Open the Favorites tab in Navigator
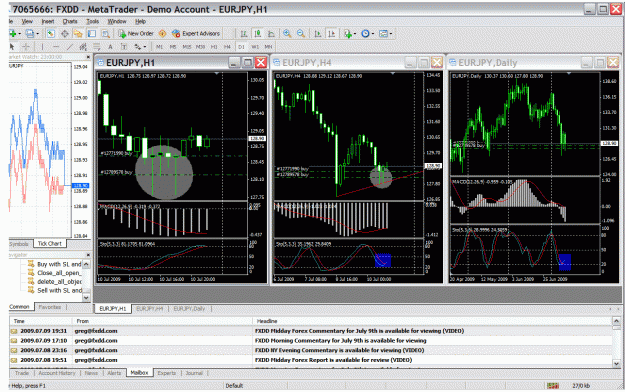The height and width of the screenshot is (392, 625). click(x=50, y=307)
